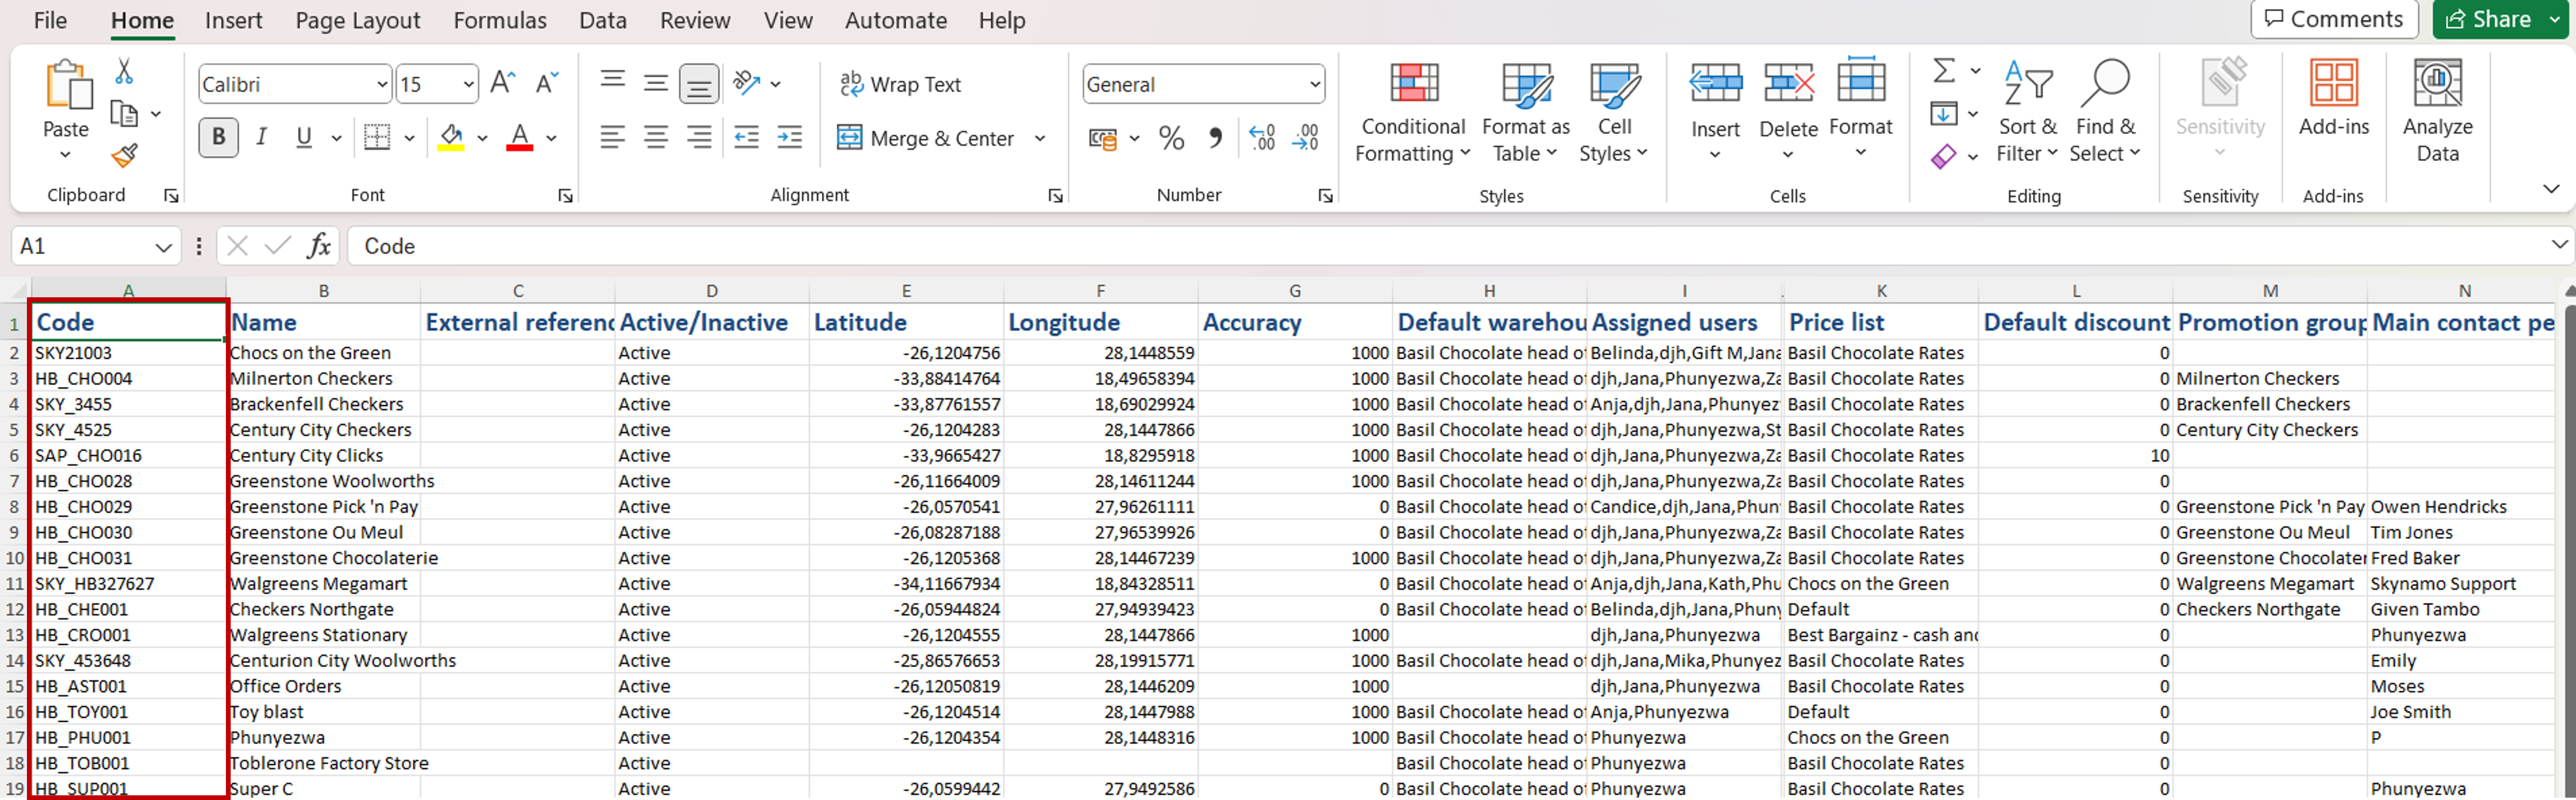Open the Formulas tab
Image resolution: width=2576 pixels, height=800 pixels.
coord(500,20)
